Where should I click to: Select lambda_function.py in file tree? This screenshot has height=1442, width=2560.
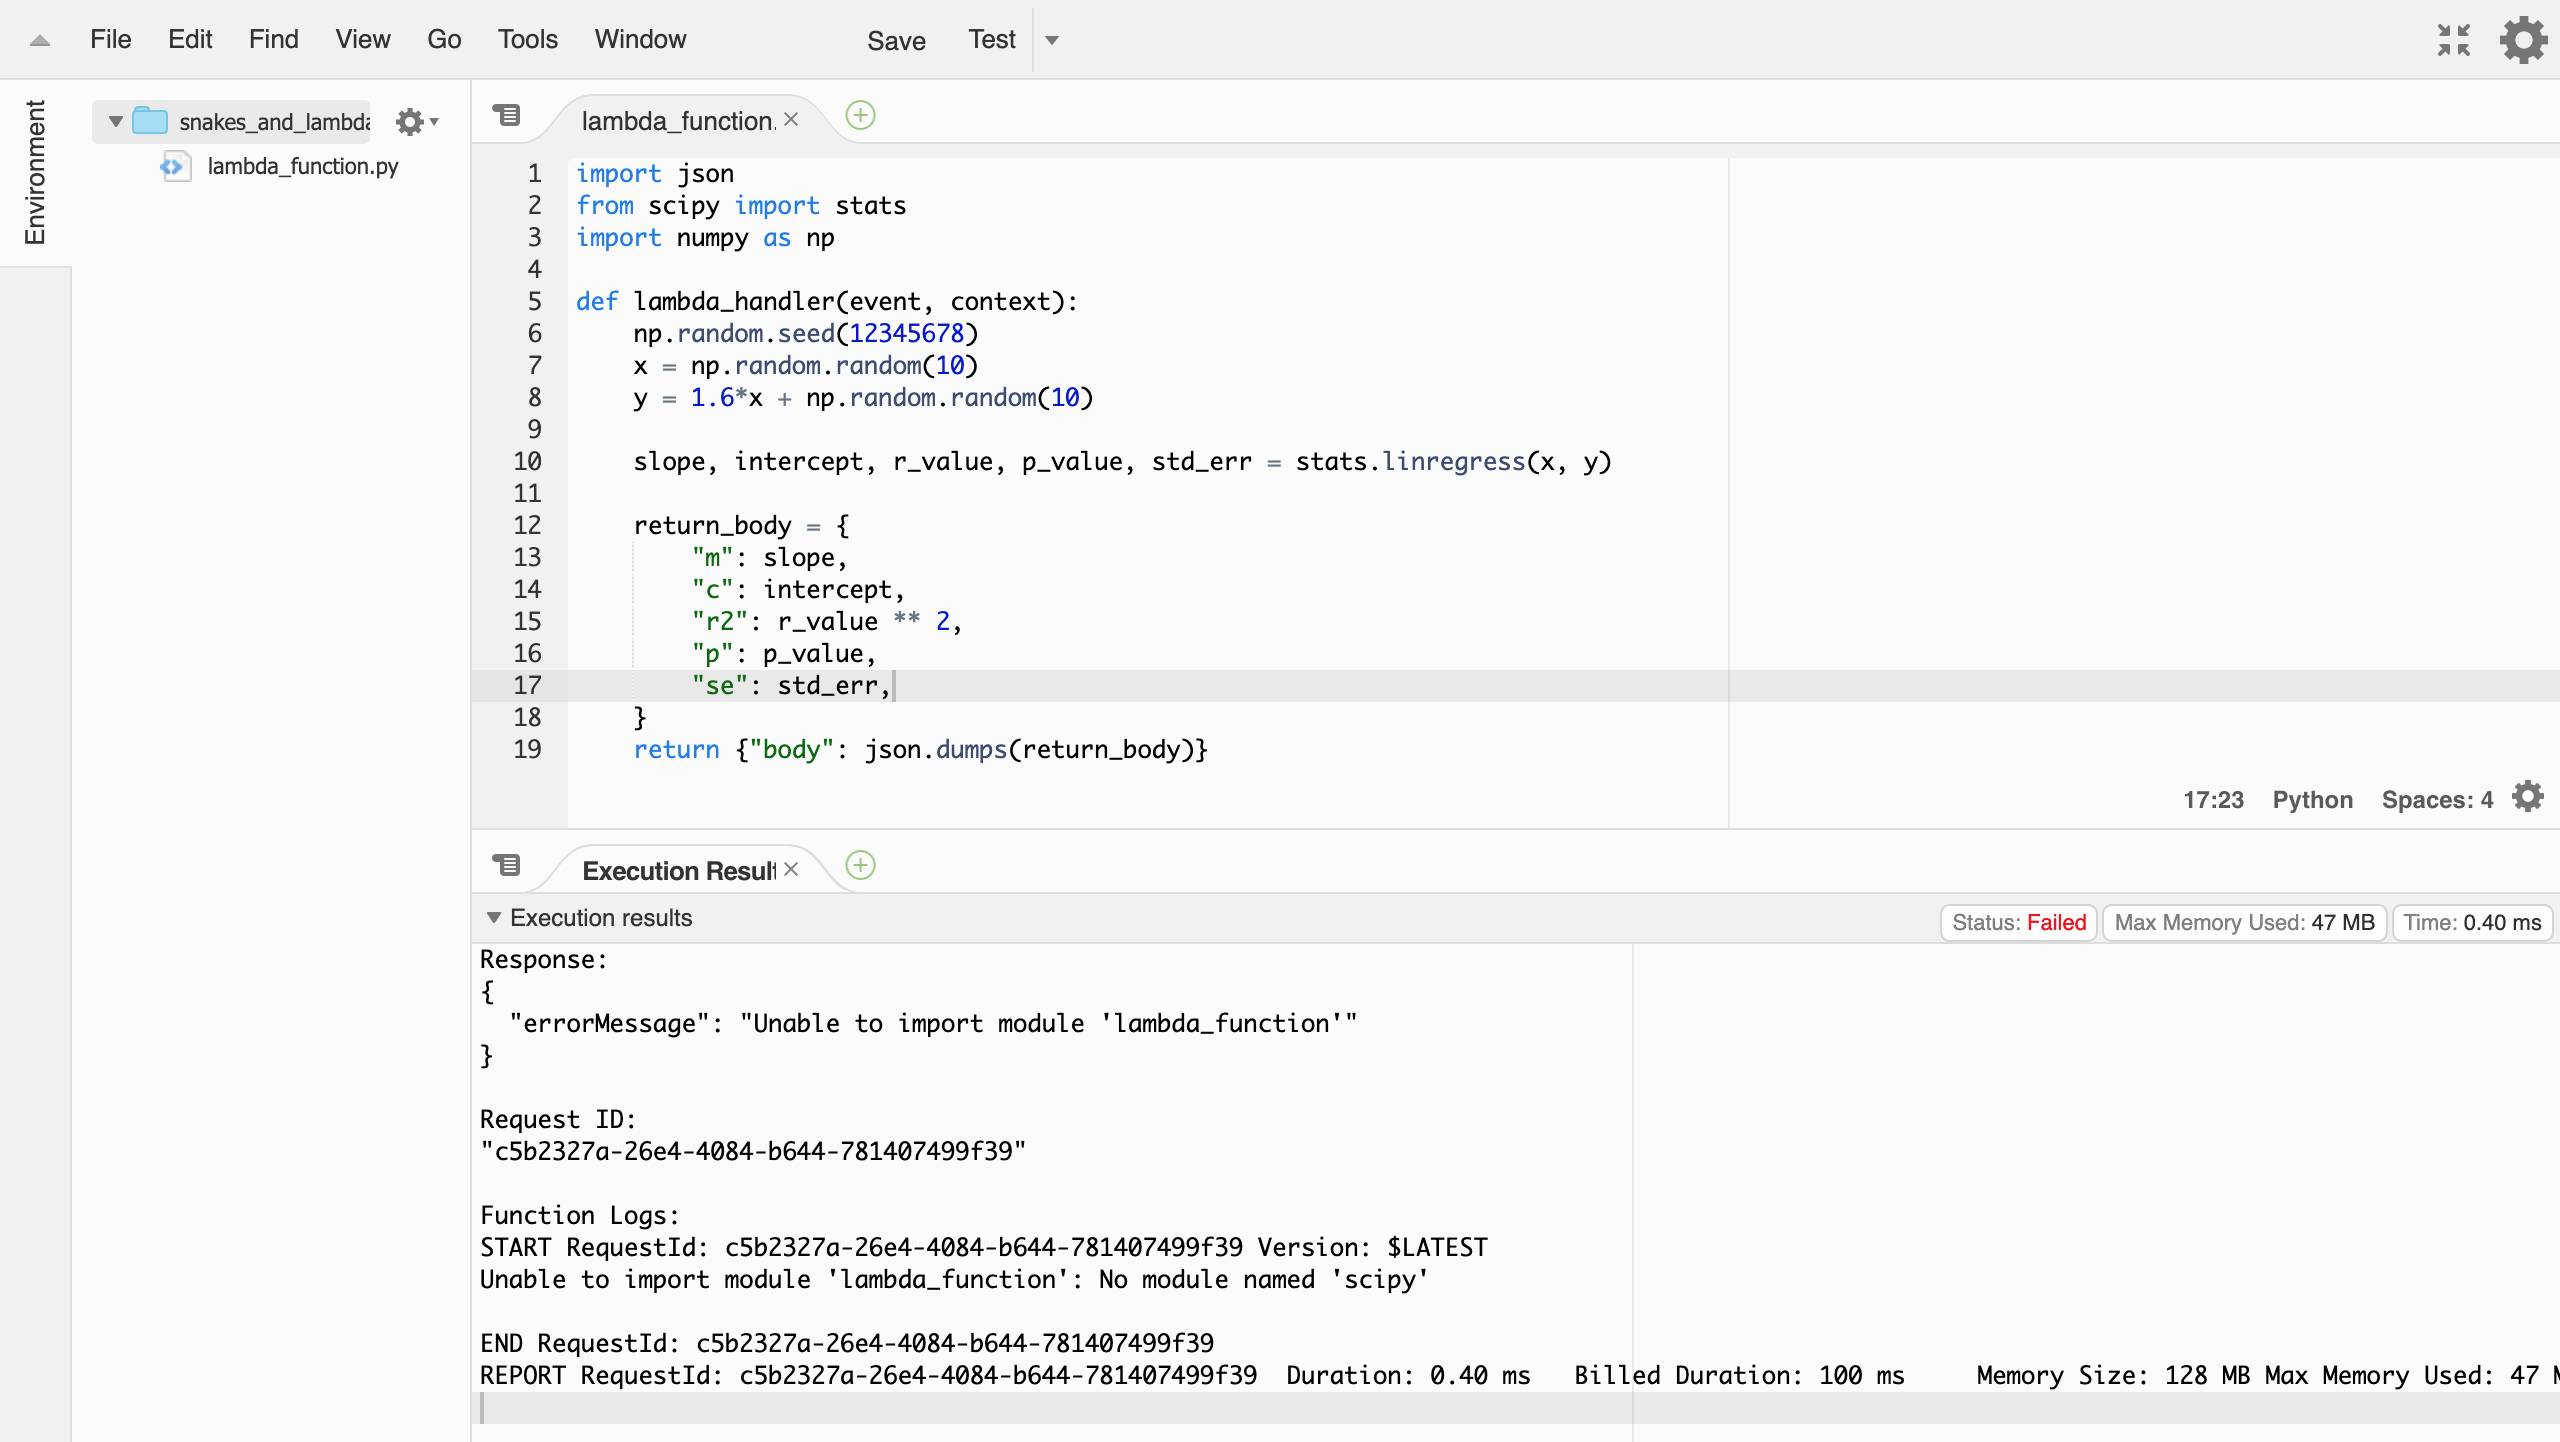[x=302, y=166]
